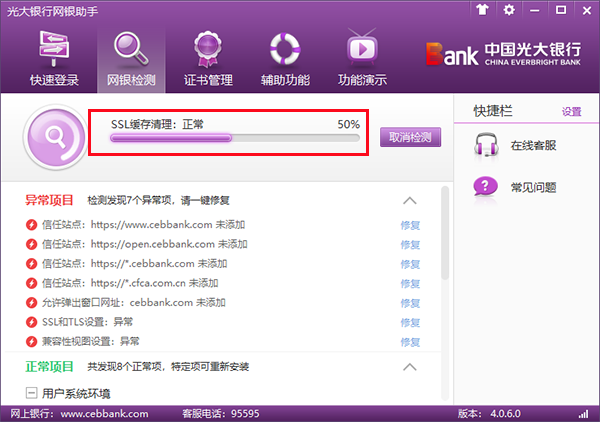Click the SSL缓存清理：正常 status text
Screen dimensions: 600x422
[157, 124]
